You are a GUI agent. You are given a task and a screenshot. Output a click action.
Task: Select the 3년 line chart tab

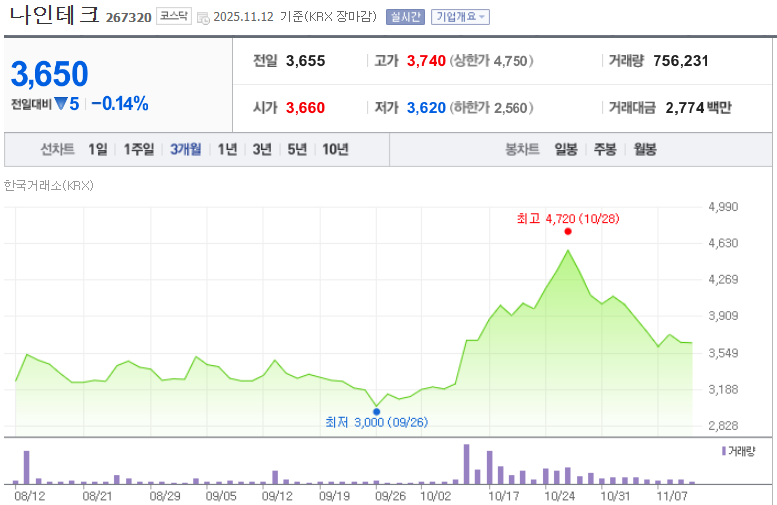(262, 149)
